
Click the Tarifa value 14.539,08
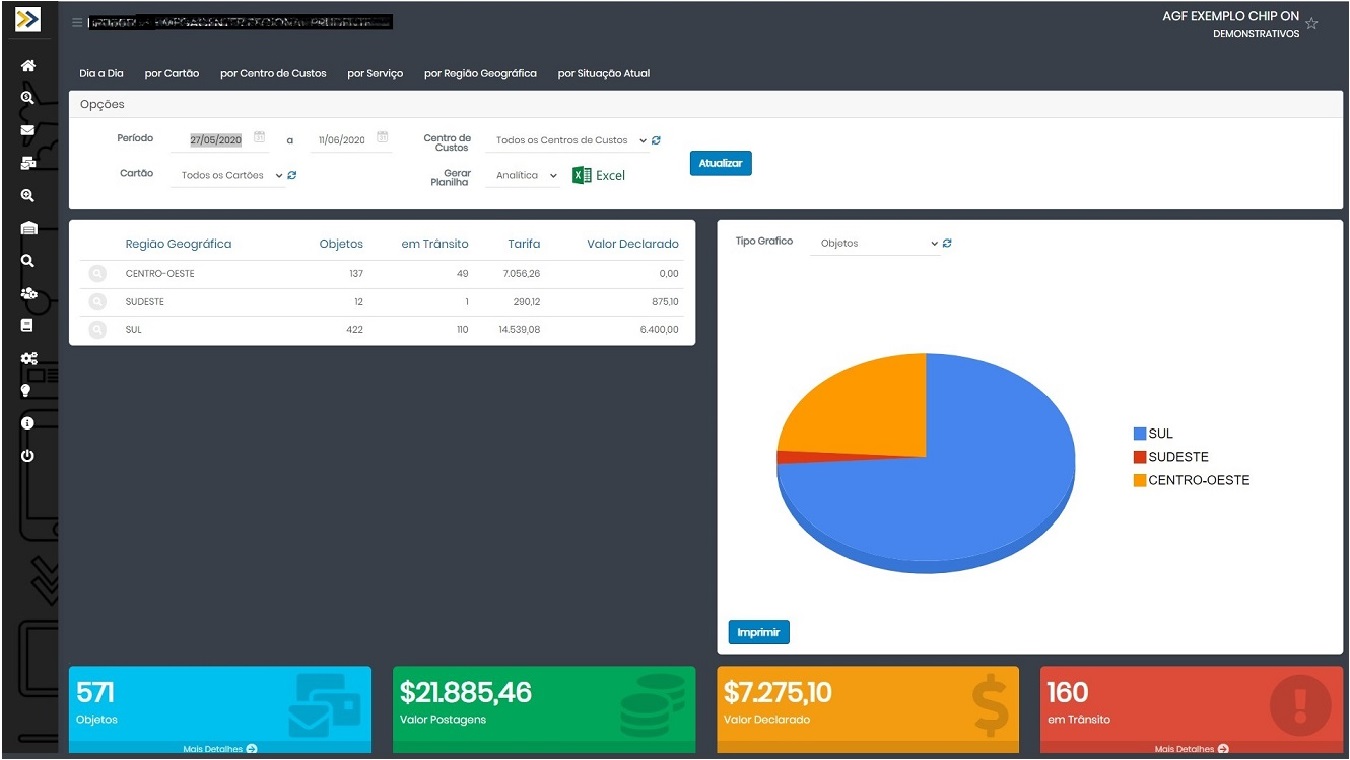point(519,330)
